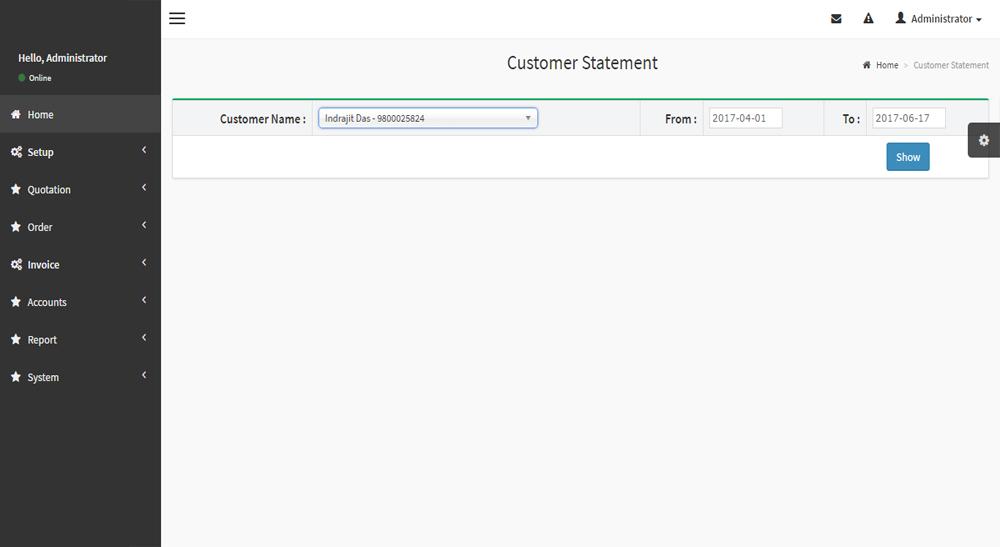Screen dimensions: 1000x547
Task: Select the Quotation sidebar item
Action: coord(80,189)
